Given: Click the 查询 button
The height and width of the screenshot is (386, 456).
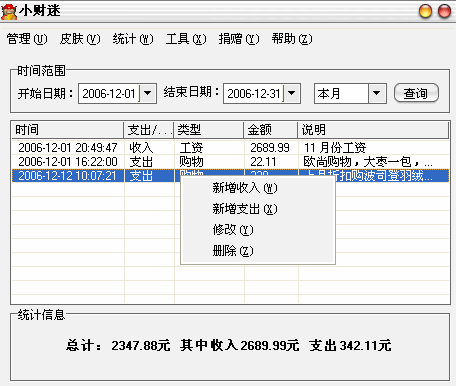Looking at the screenshot, I should pos(416,93).
